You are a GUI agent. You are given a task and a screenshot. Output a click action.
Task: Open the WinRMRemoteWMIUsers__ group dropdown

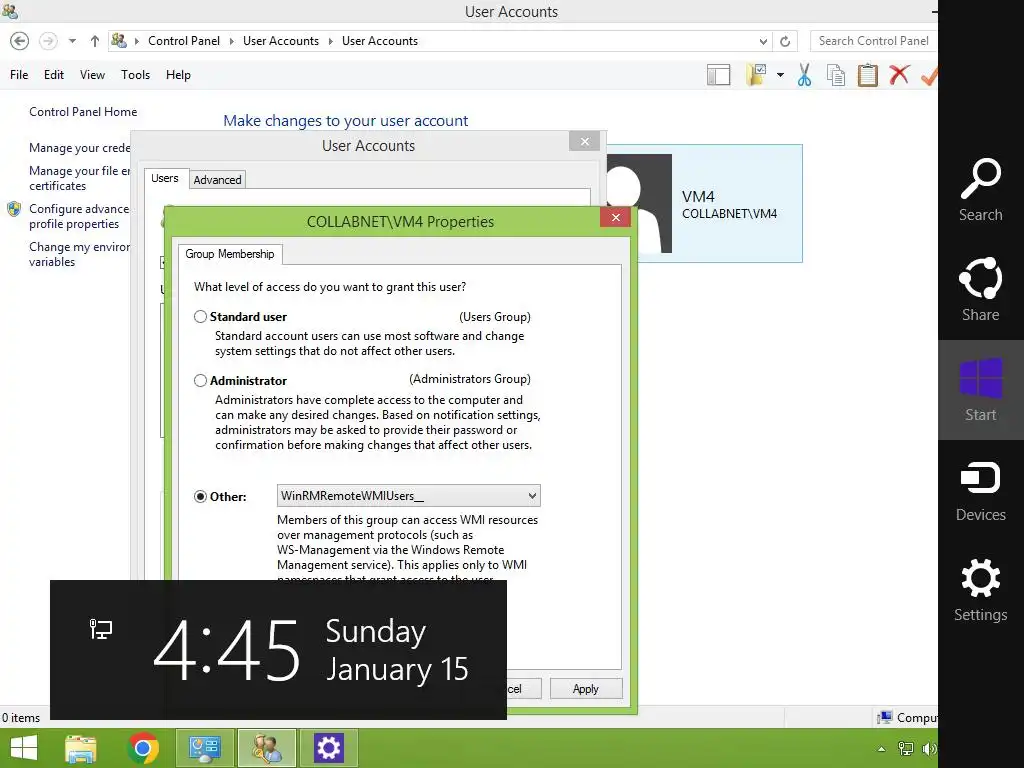coord(409,496)
